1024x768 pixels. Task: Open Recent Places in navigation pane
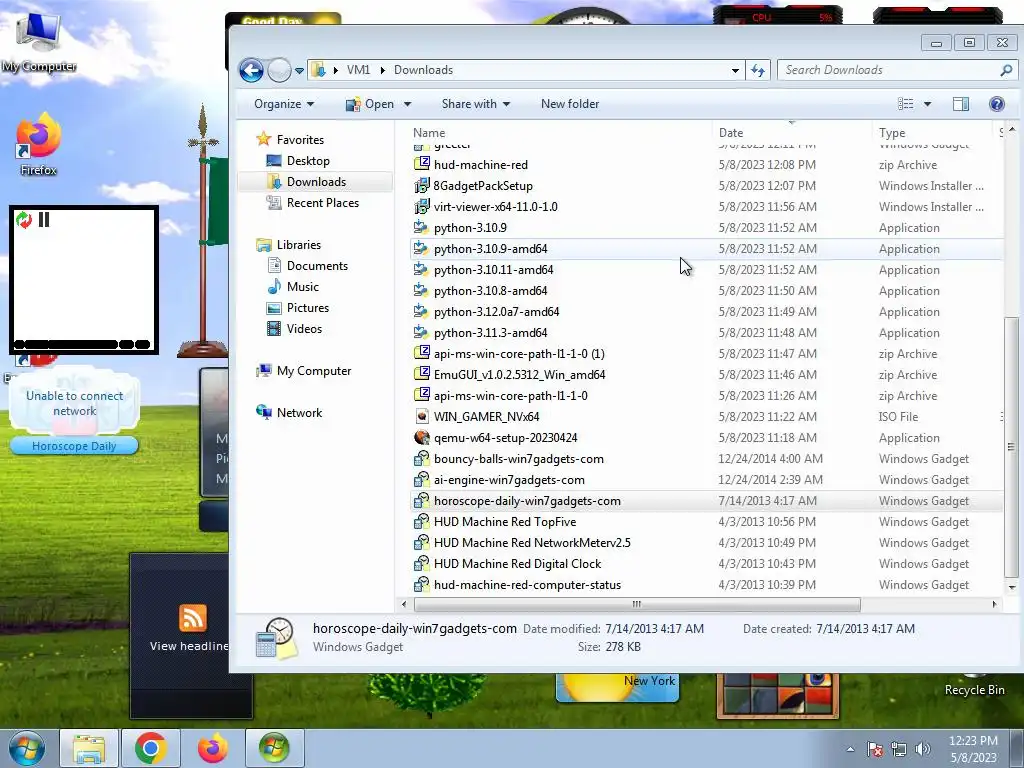[x=323, y=202]
